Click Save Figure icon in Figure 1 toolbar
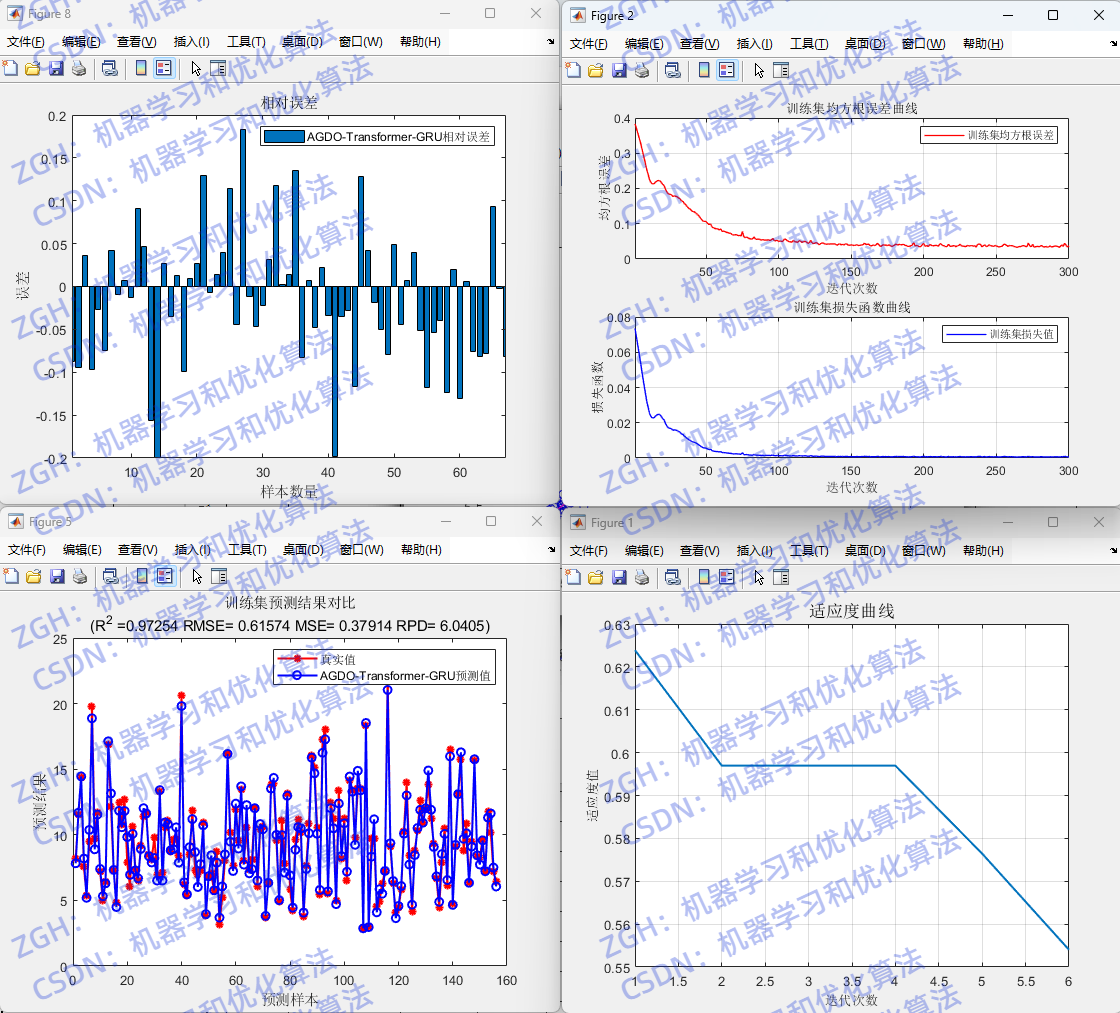This screenshot has width=1120, height=1013. coord(619,577)
